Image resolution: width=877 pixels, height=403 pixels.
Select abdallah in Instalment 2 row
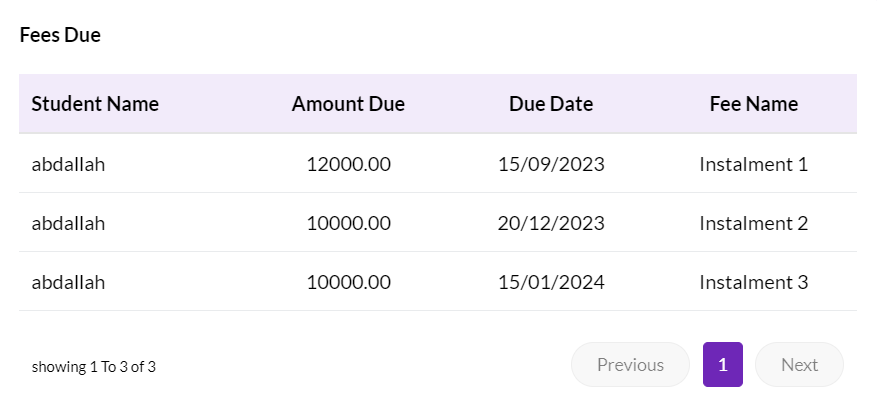tap(68, 223)
